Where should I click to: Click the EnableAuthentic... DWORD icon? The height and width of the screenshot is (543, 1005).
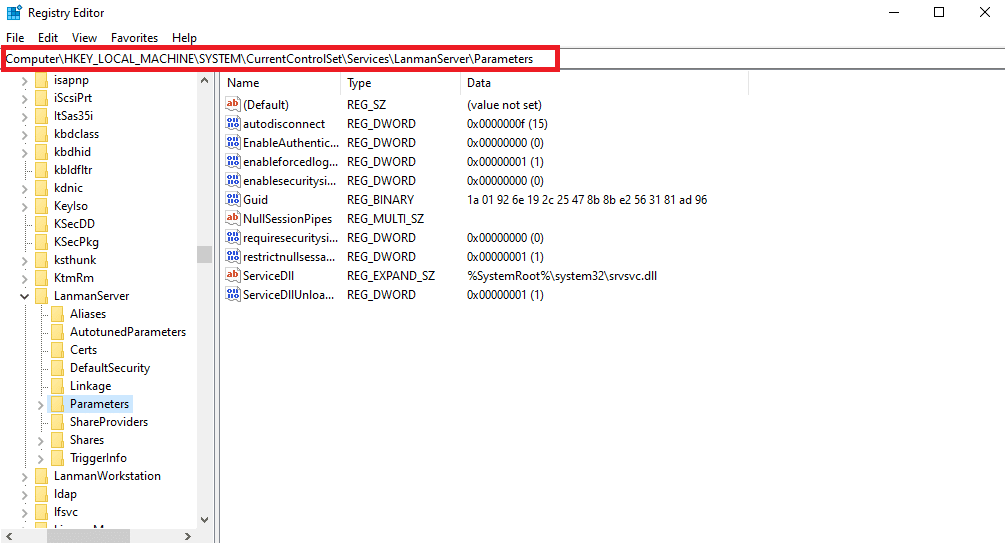(x=233, y=142)
